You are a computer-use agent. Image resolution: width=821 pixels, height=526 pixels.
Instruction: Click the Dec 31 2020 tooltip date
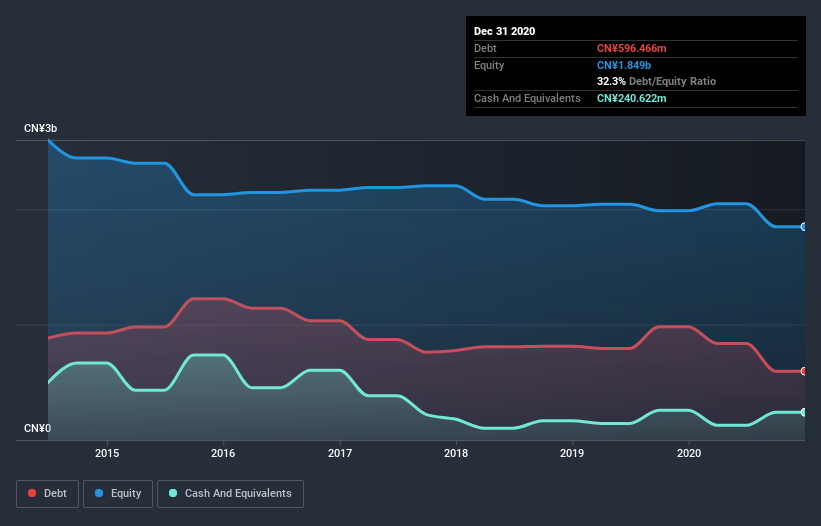504,31
